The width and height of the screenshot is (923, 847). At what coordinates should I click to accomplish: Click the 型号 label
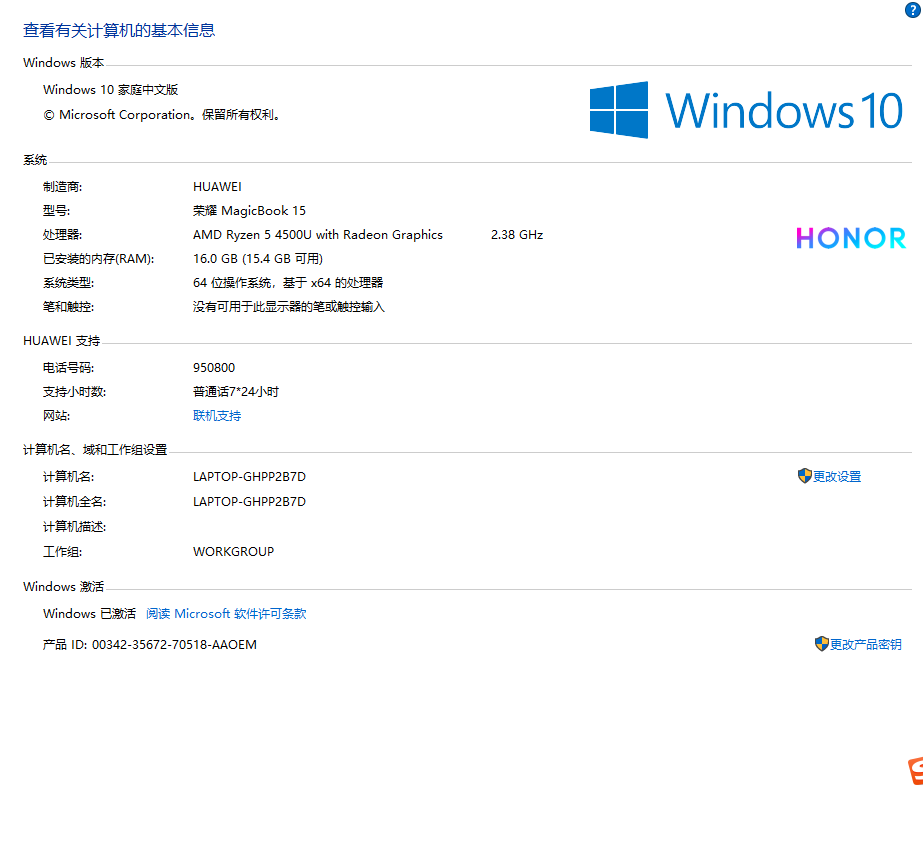(57, 211)
